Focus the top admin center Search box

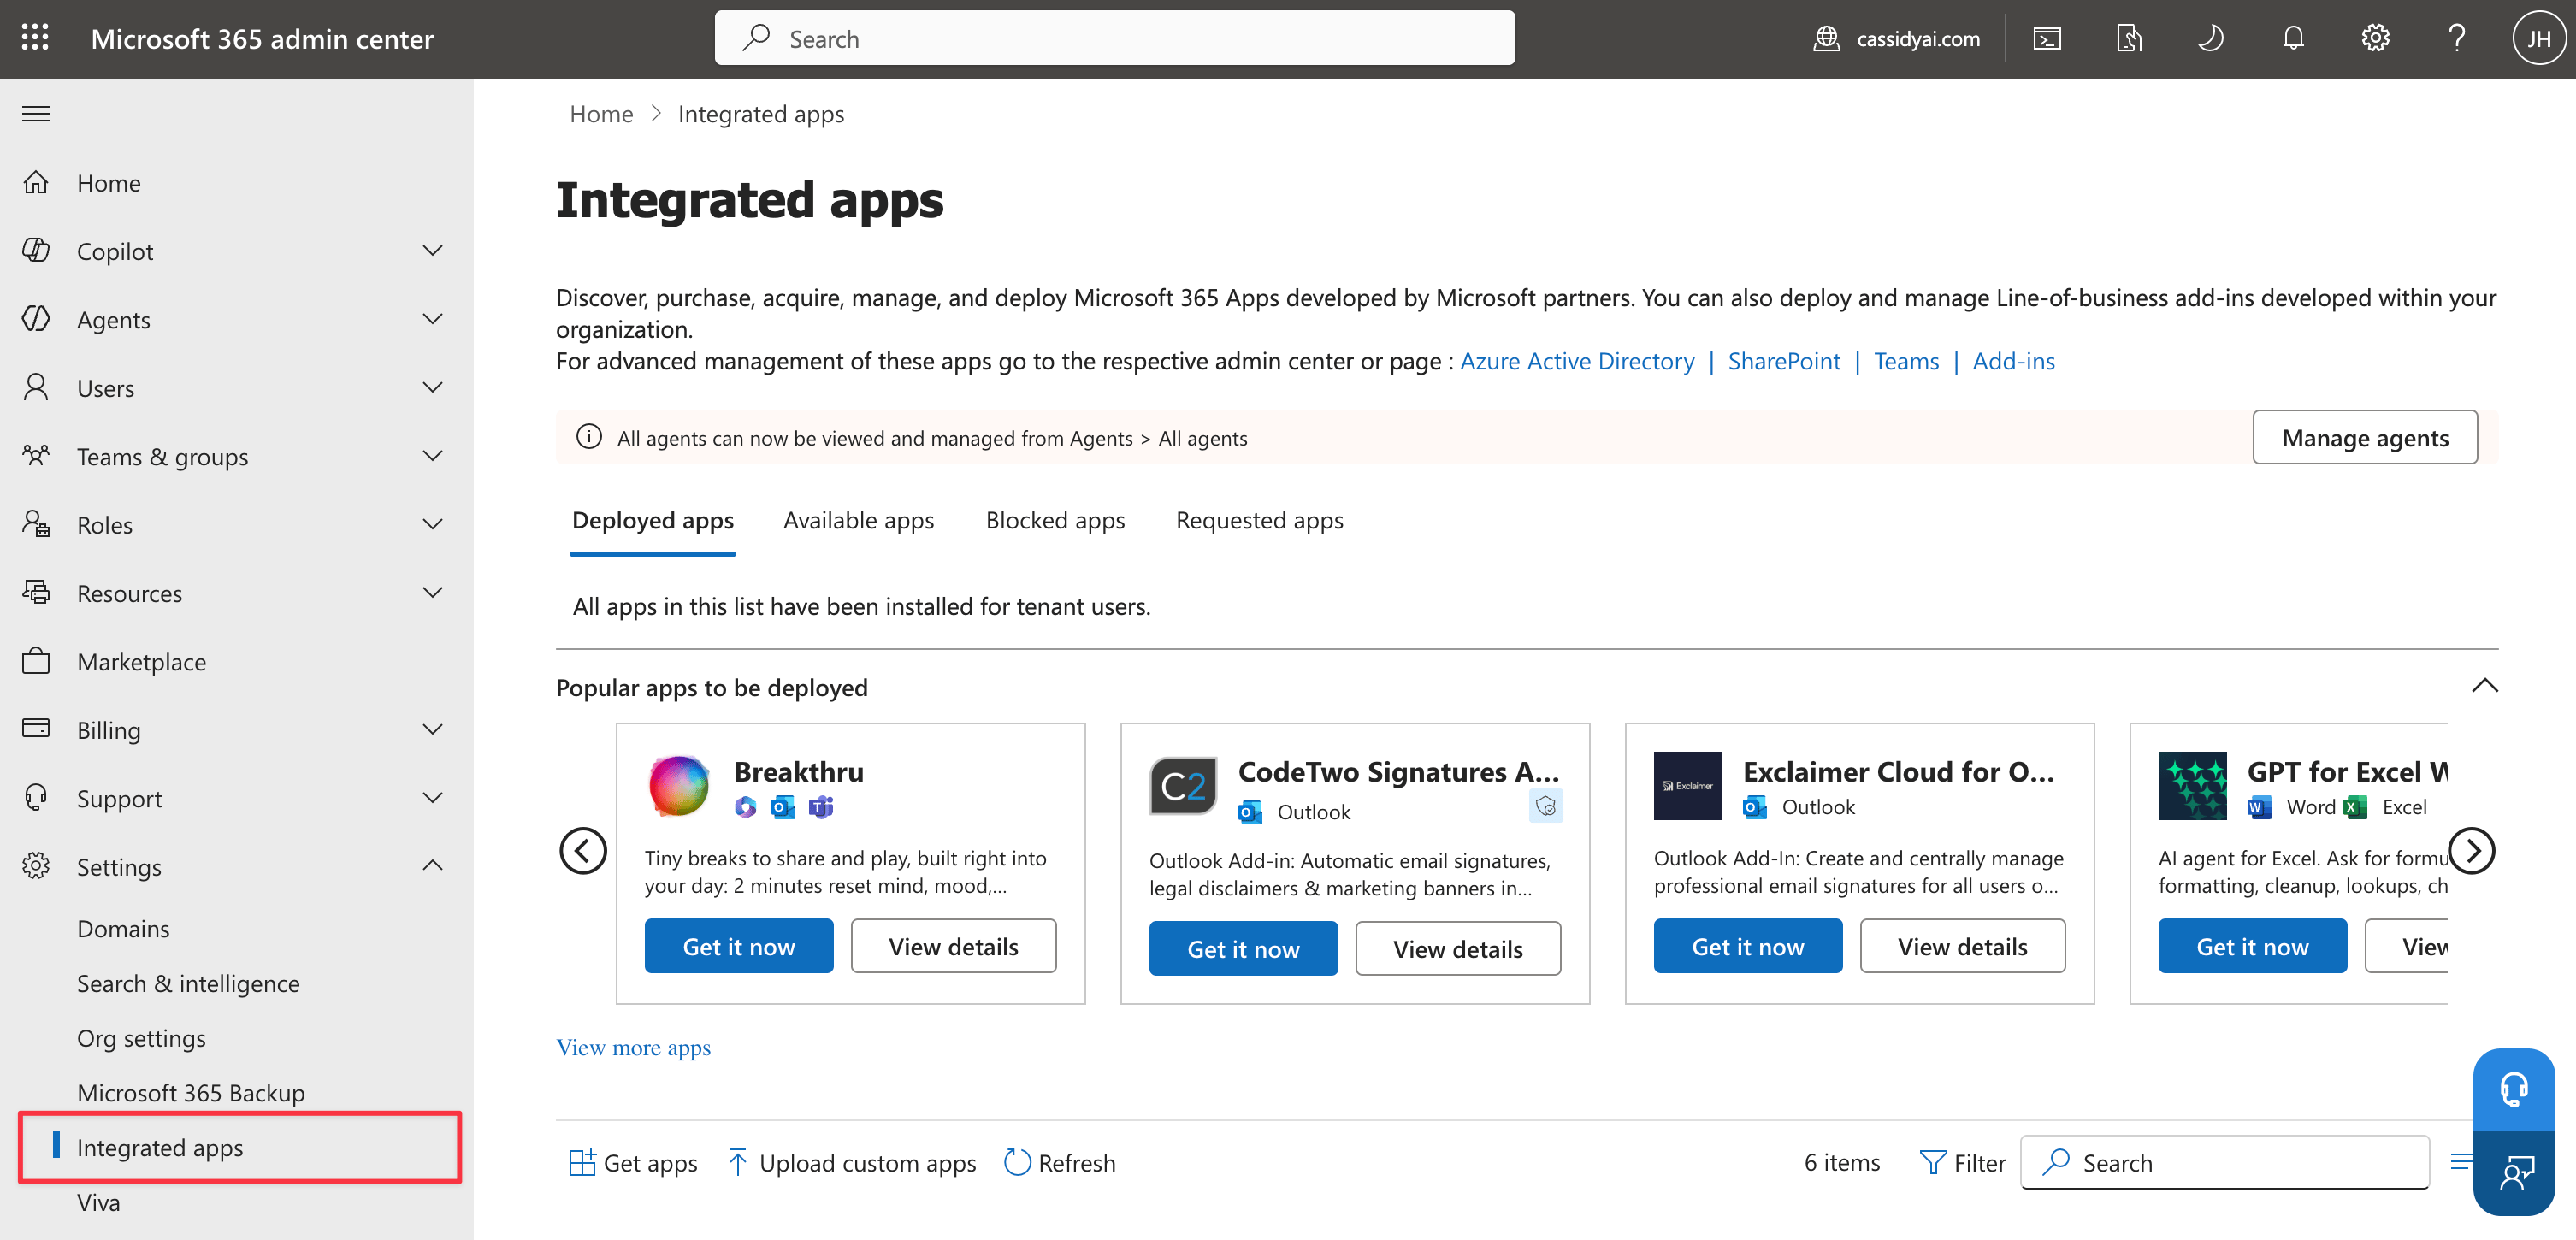point(1114,38)
